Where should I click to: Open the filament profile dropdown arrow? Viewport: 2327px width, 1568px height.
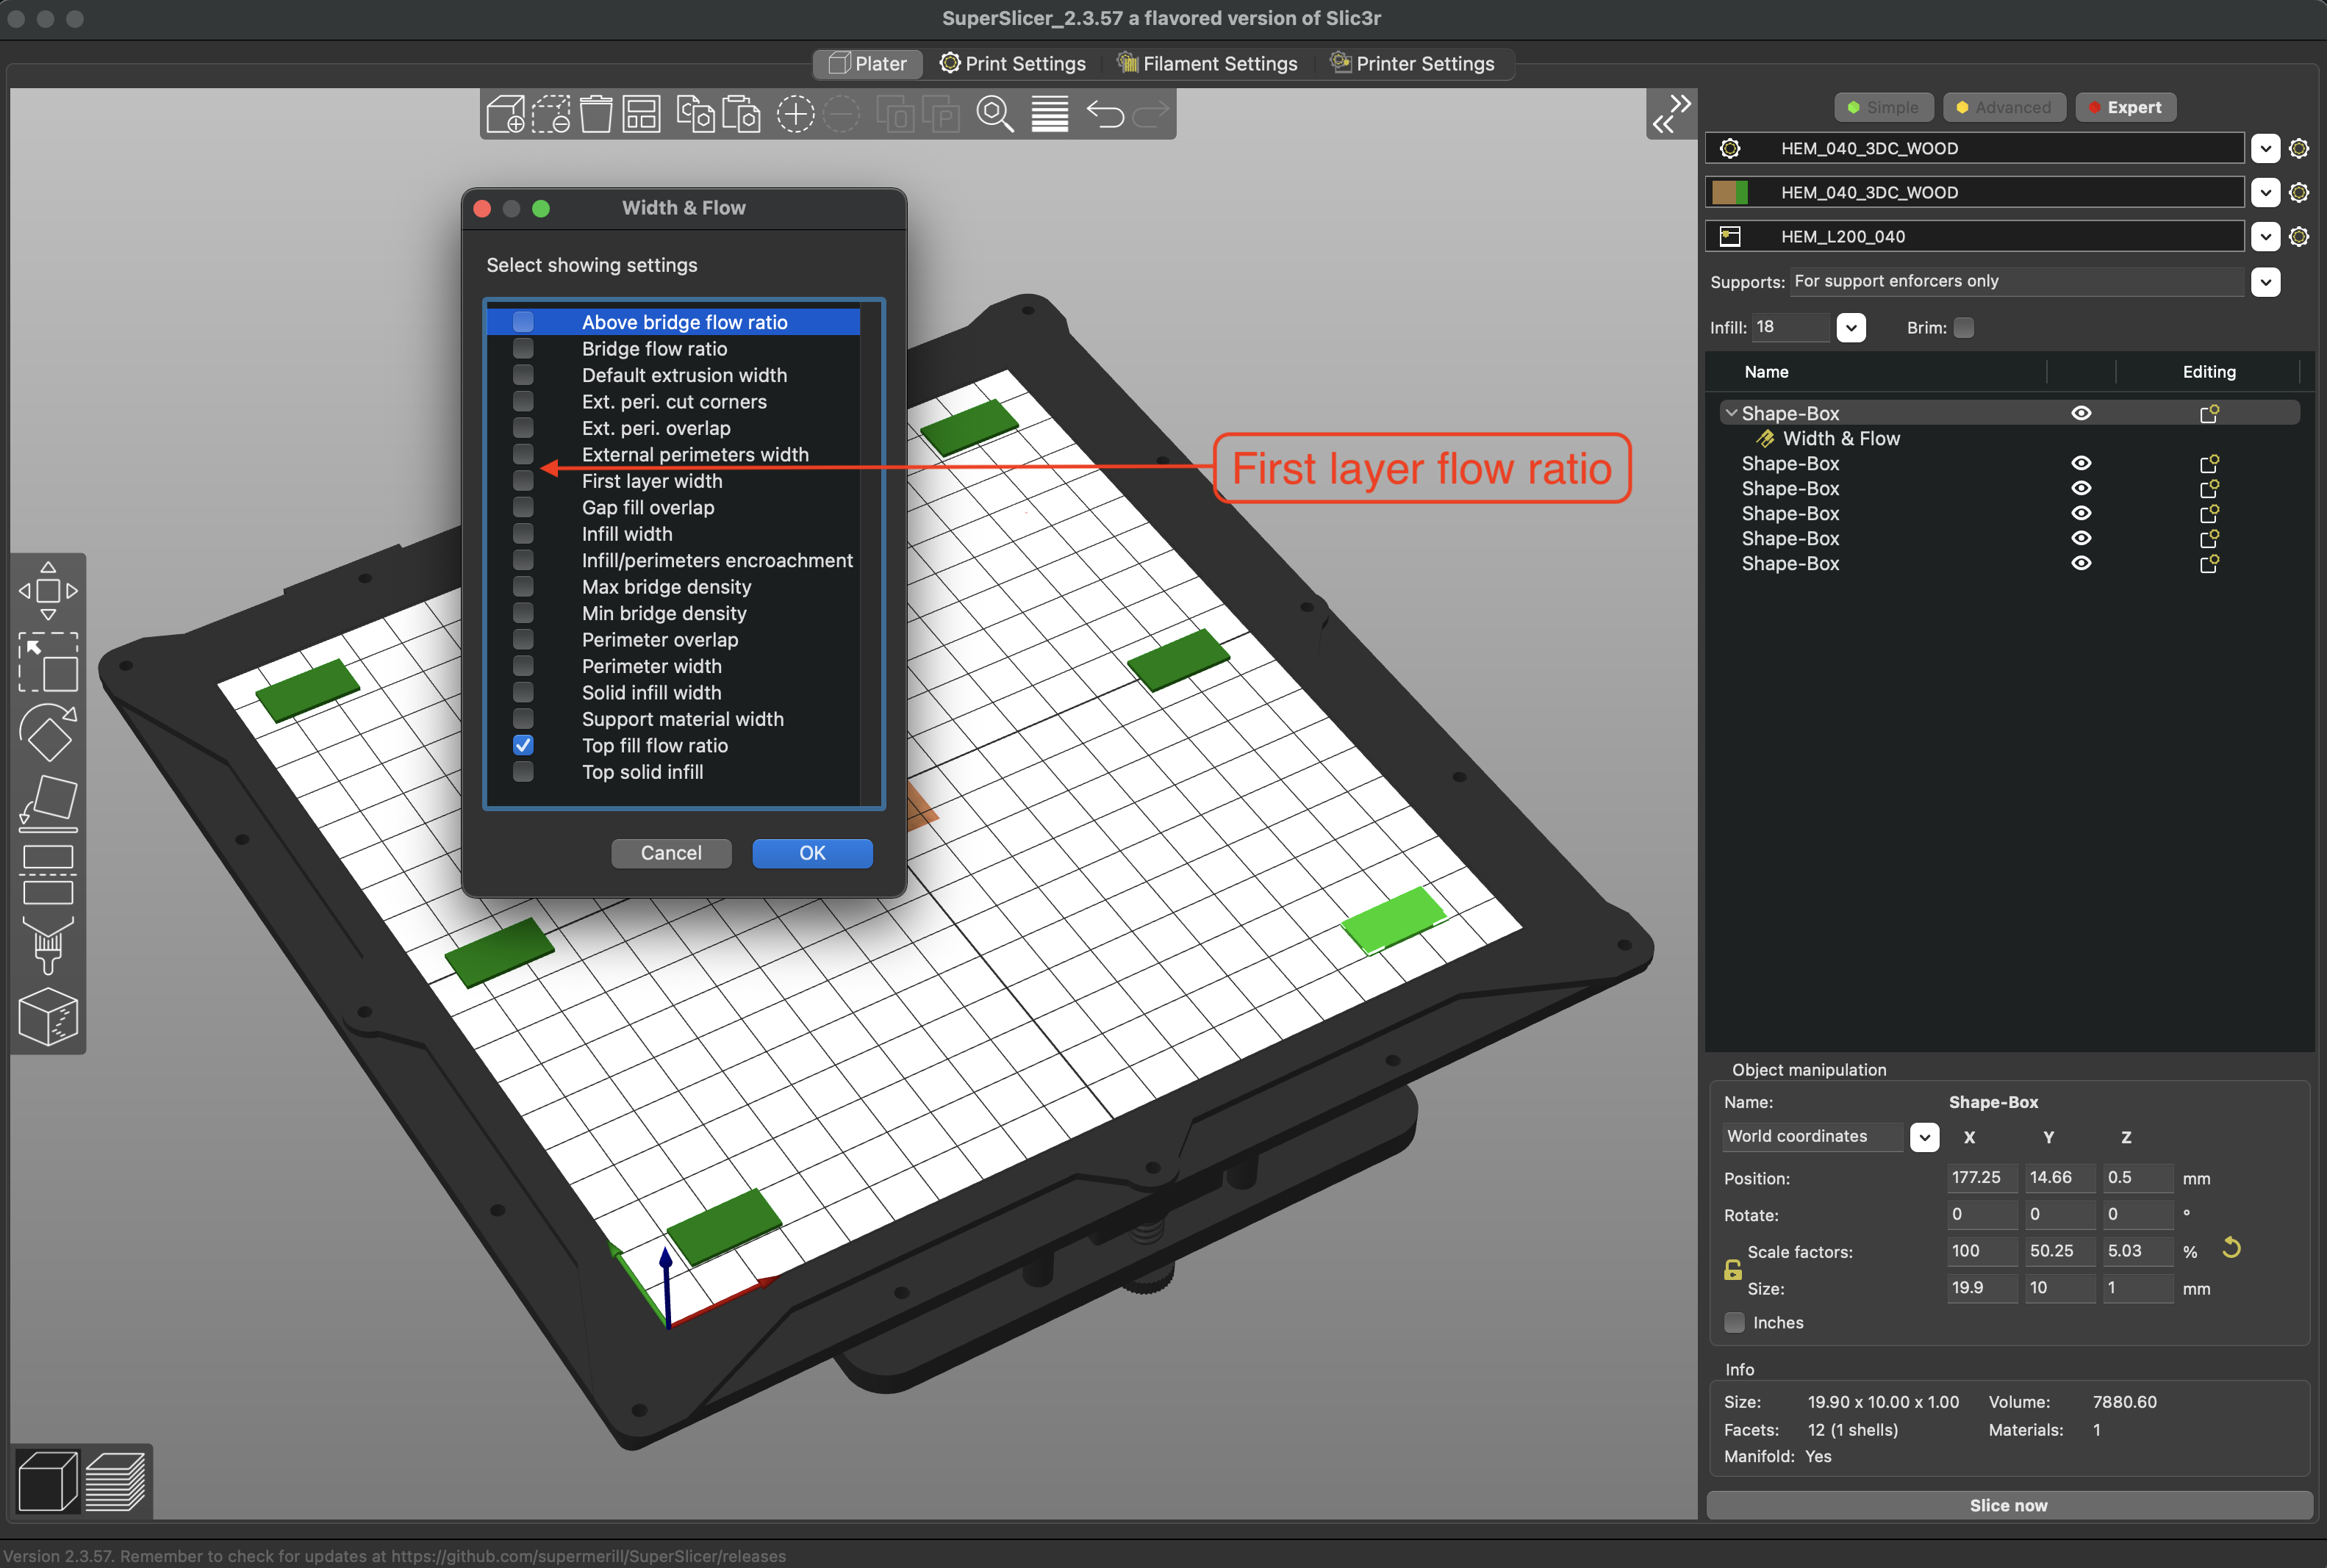2266,192
